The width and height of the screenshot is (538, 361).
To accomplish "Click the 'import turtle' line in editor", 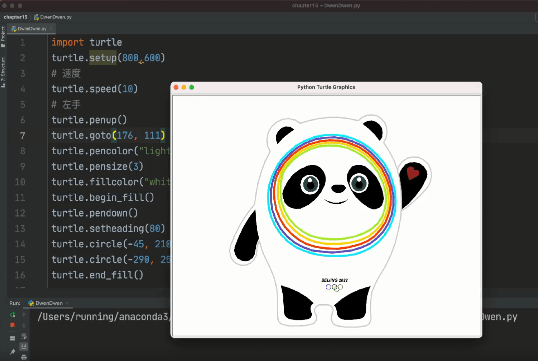I will (87, 43).
